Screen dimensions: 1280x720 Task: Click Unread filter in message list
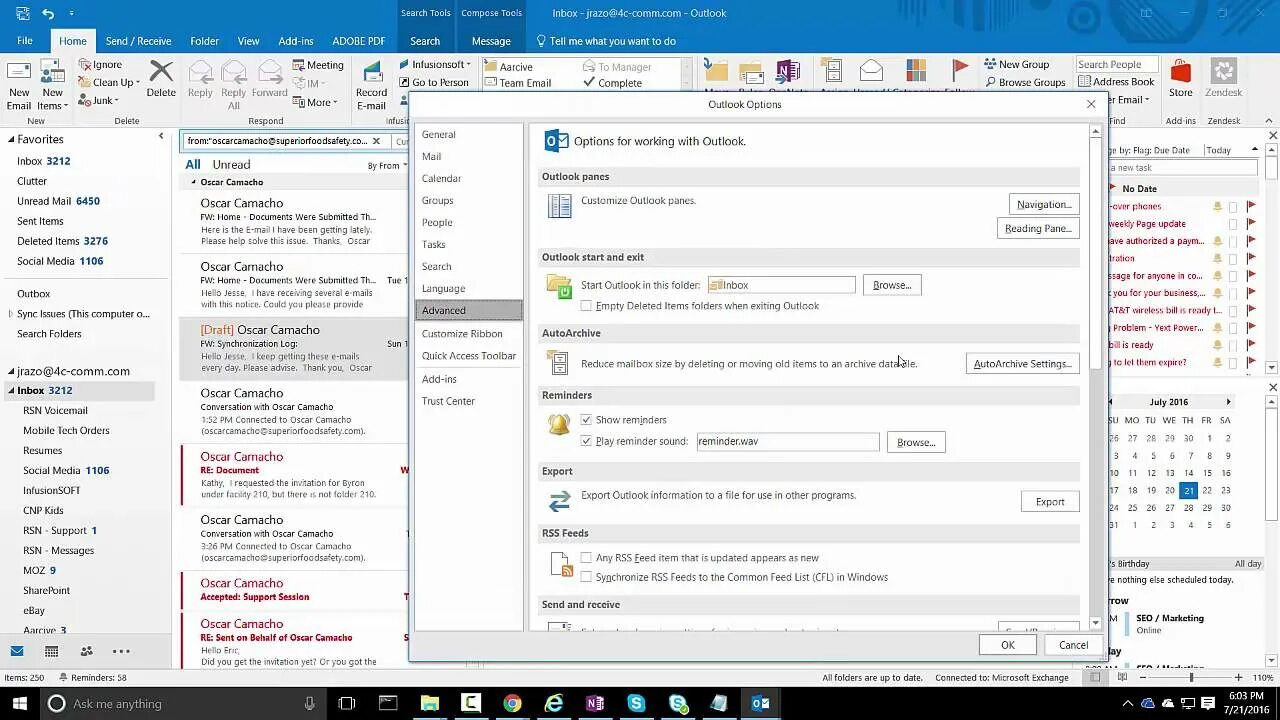[231, 165]
